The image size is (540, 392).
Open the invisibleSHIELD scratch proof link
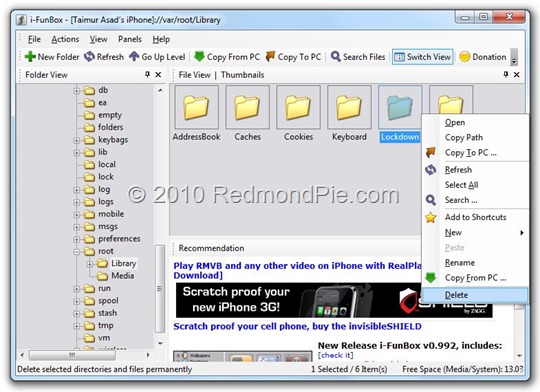pos(297,326)
